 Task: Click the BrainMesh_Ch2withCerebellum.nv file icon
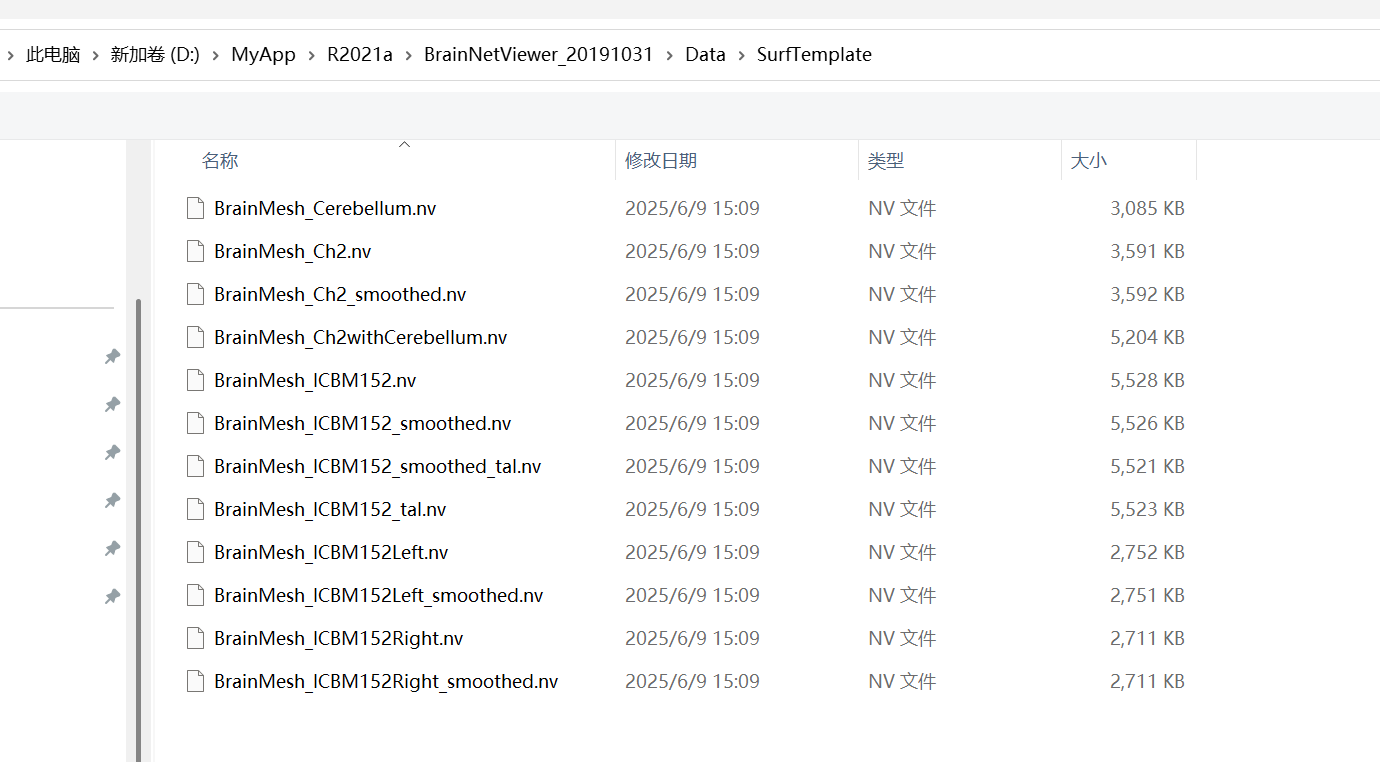195,337
